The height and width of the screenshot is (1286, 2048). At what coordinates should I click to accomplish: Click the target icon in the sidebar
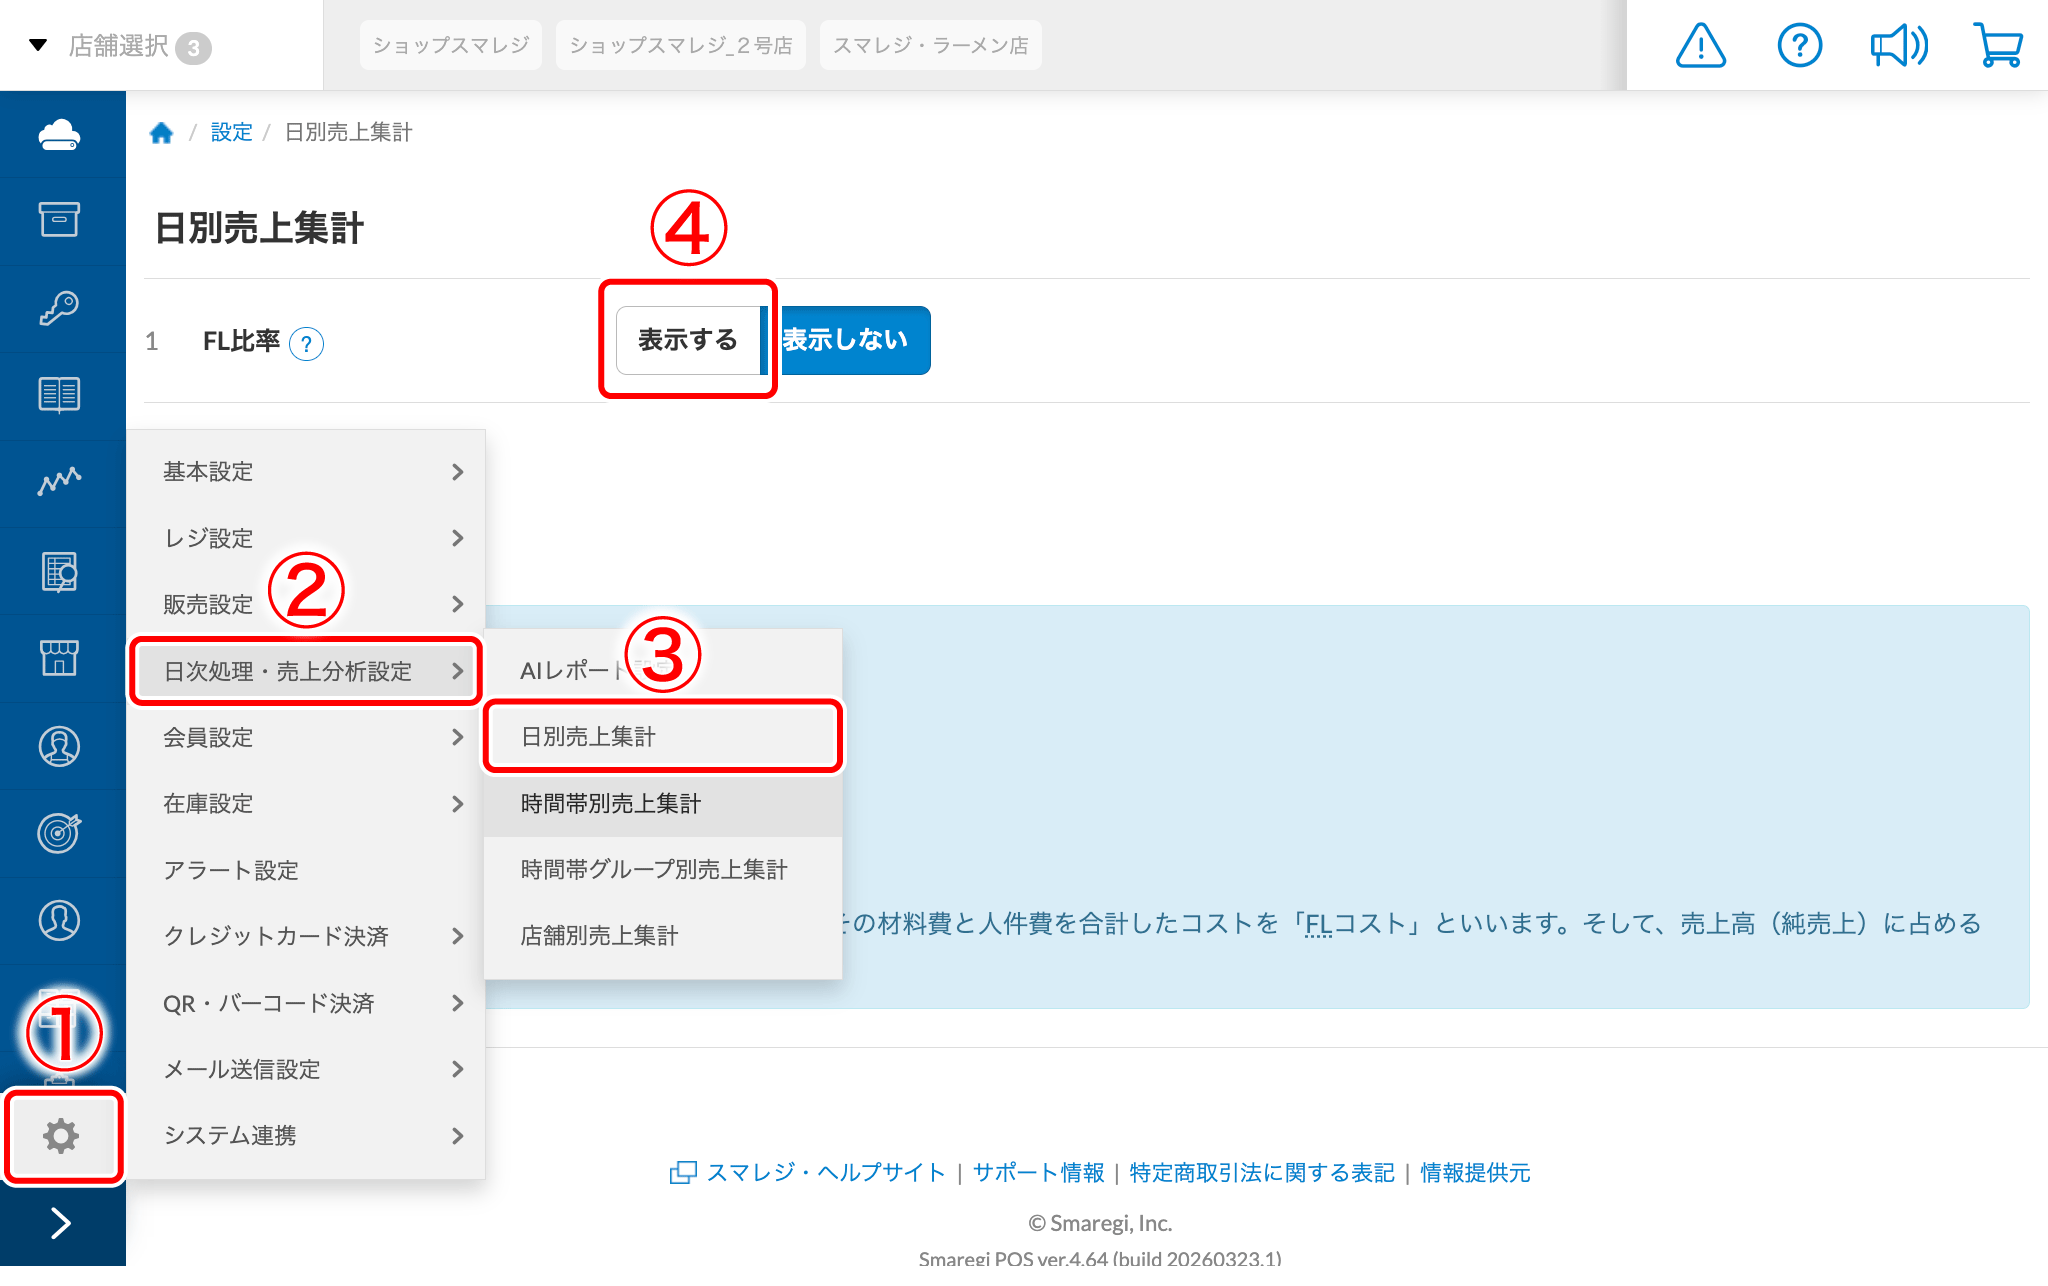click(62, 833)
